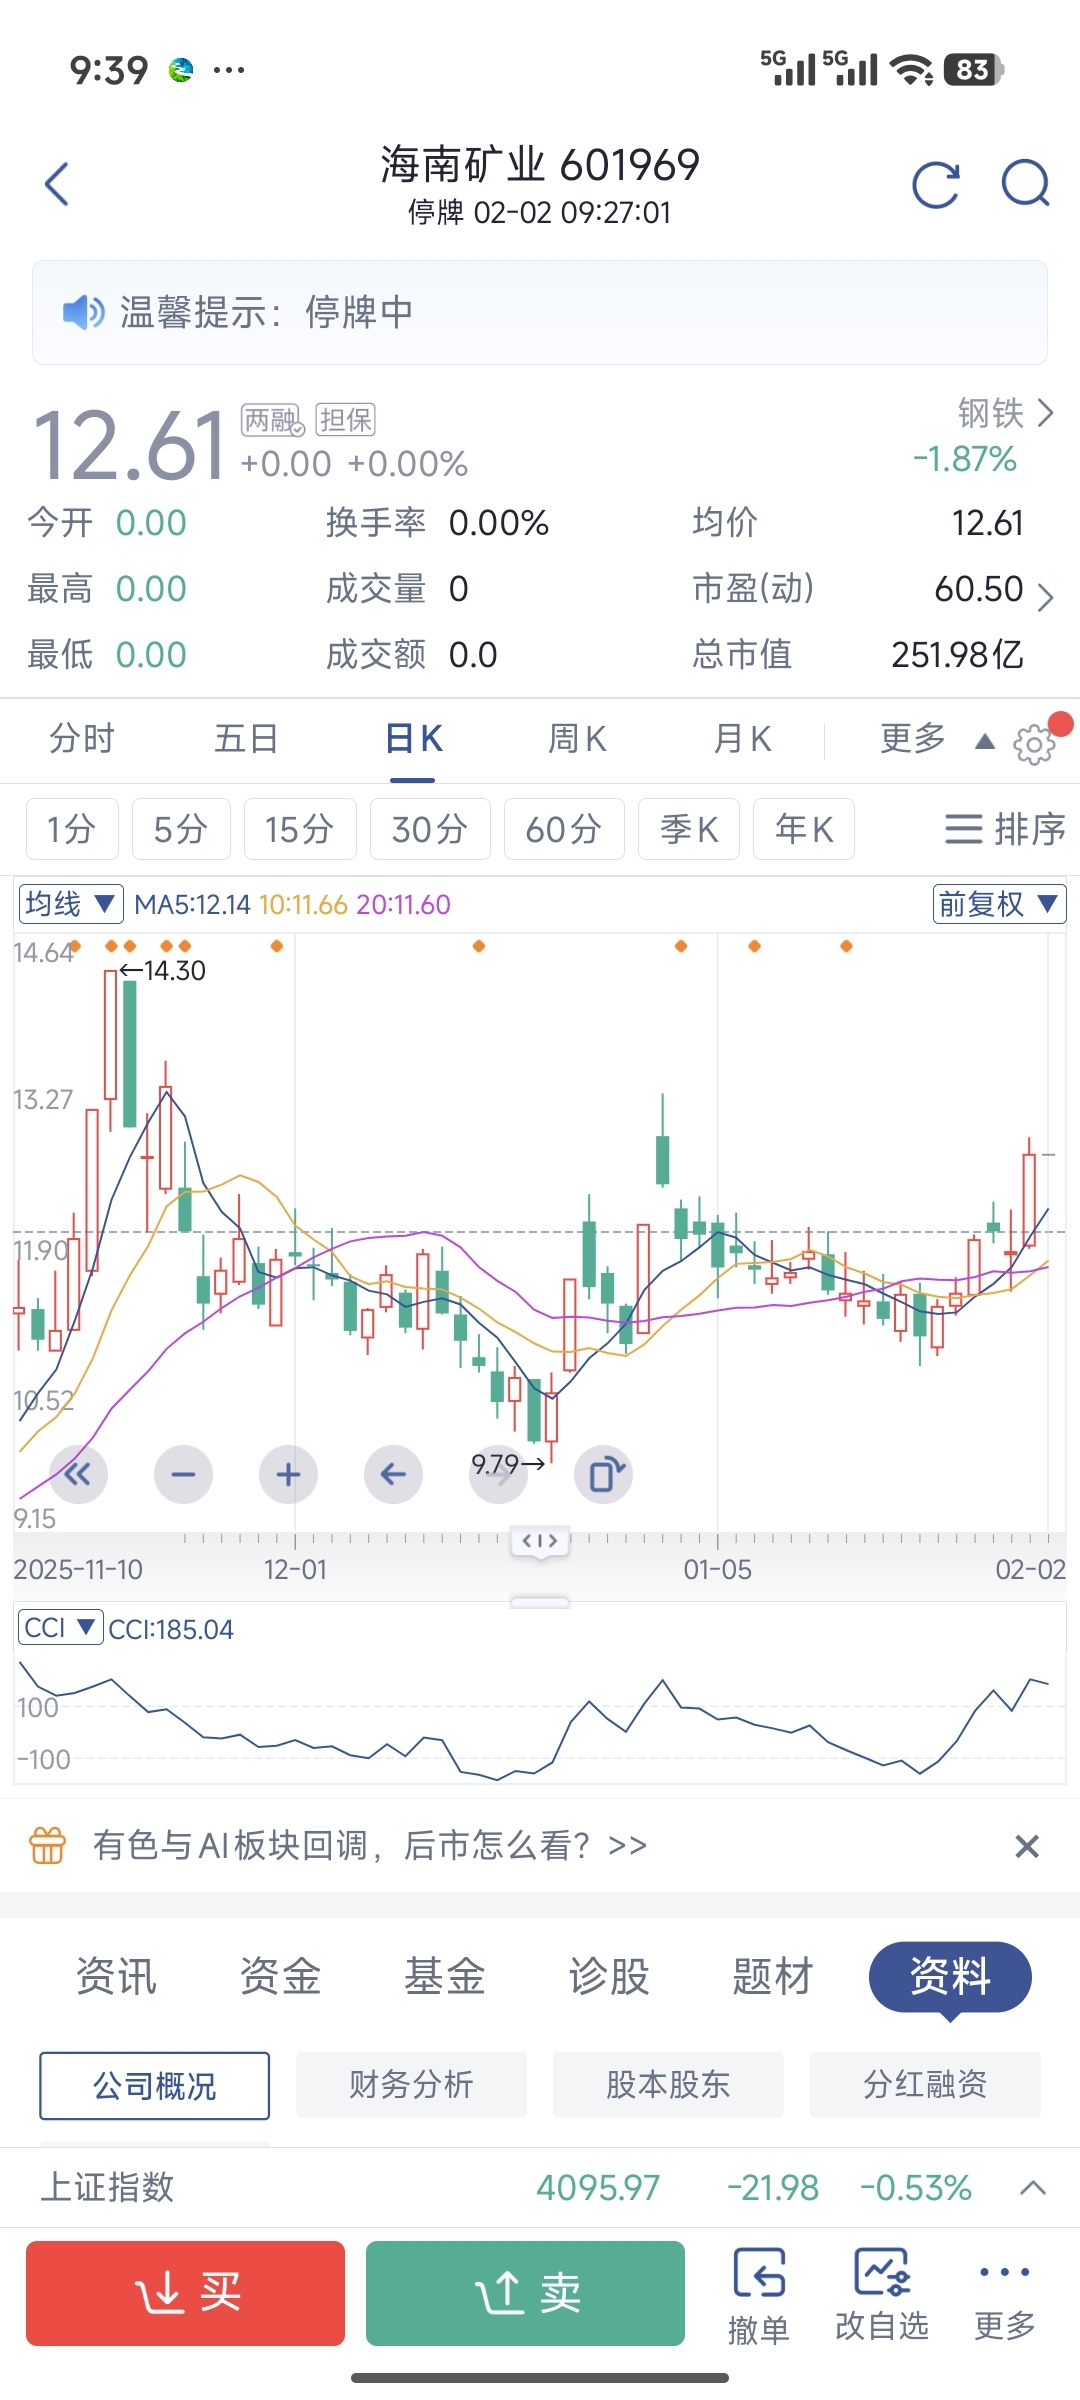Select the 资金 tab

280,1976
